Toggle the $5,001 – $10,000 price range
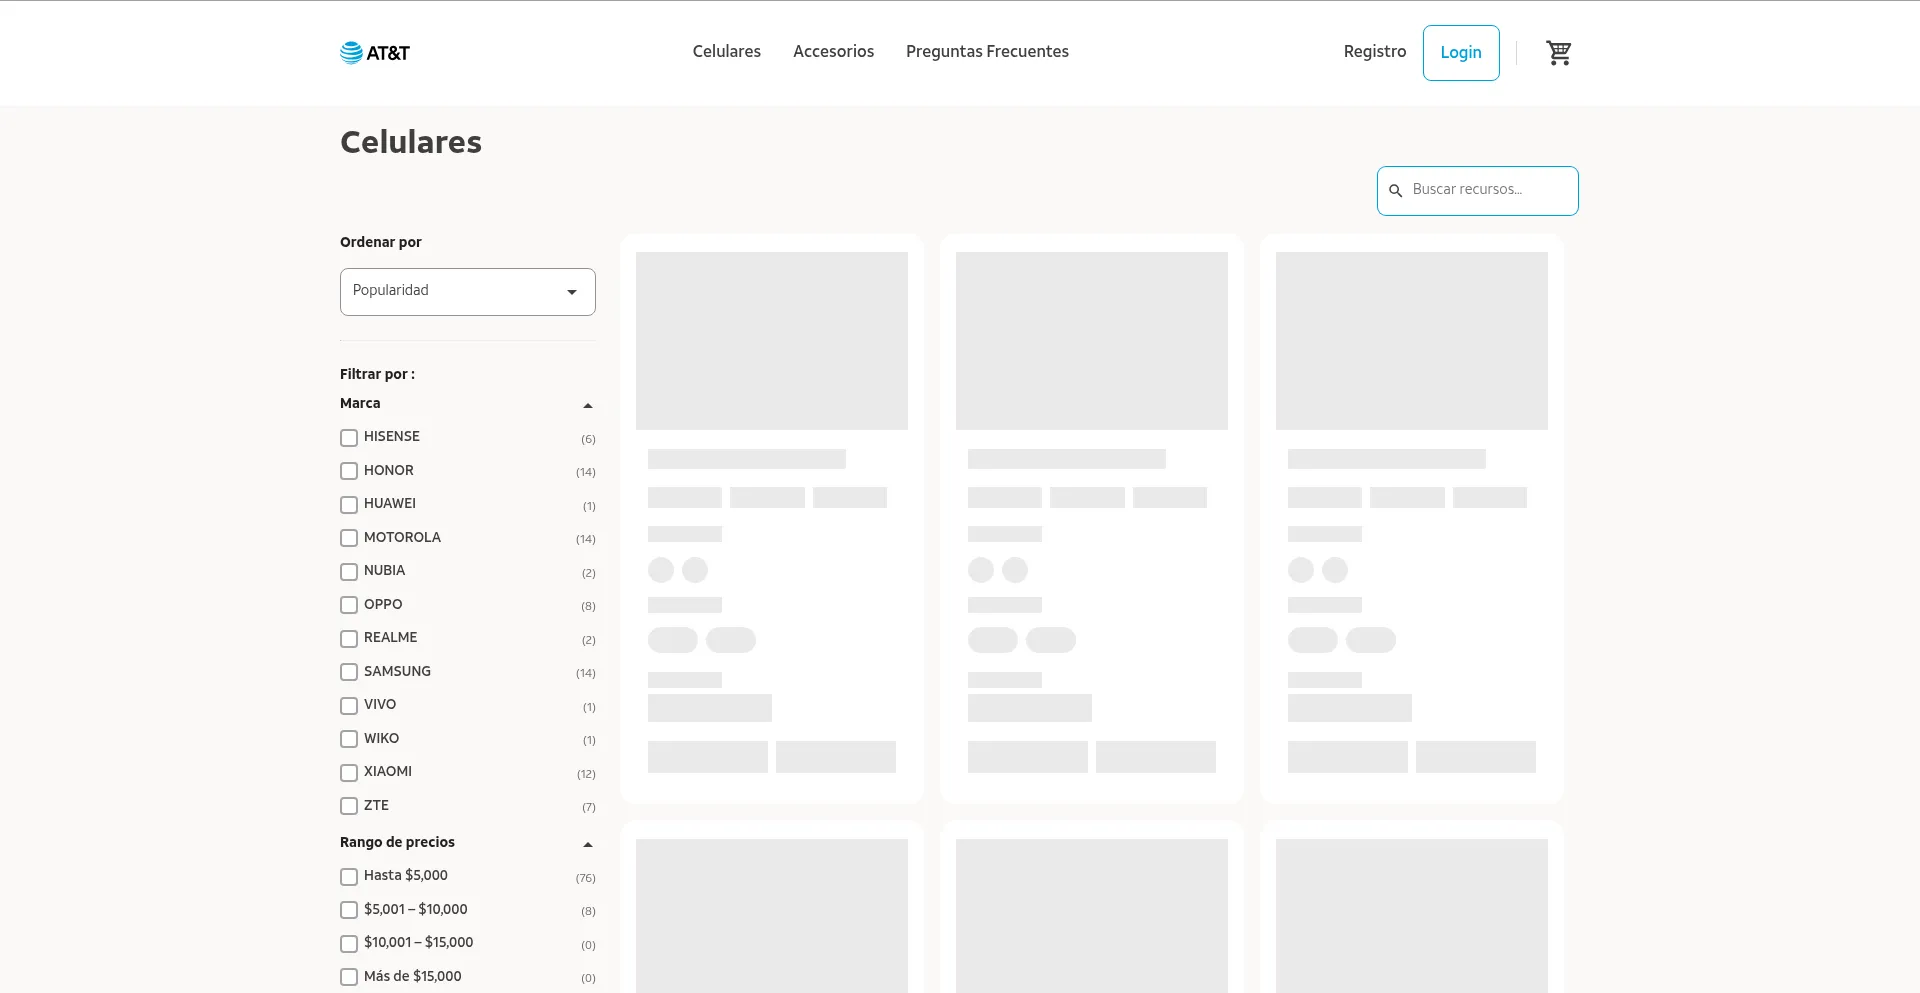The height and width of the screenshot is (993, 1920). (x=349, y=910)
